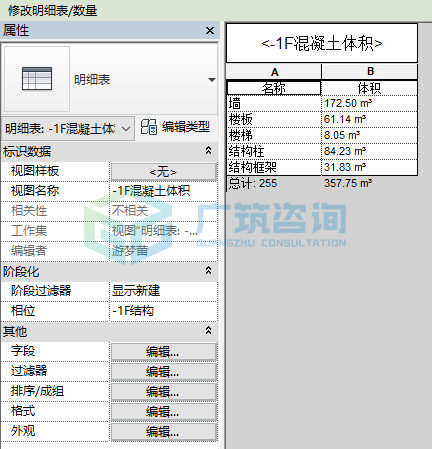
Task: Open the 格式 编辑... button
Action: [163, 412]
